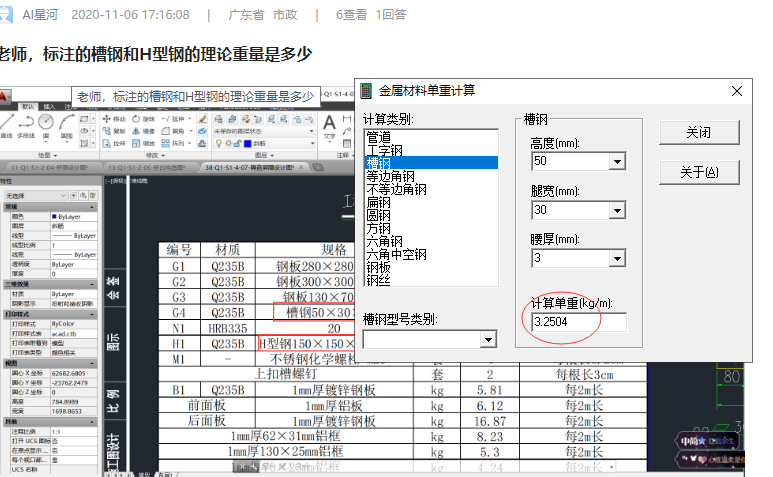Click the Text (文字) annotation tool

pyautogui.click(x=329, y=127)
